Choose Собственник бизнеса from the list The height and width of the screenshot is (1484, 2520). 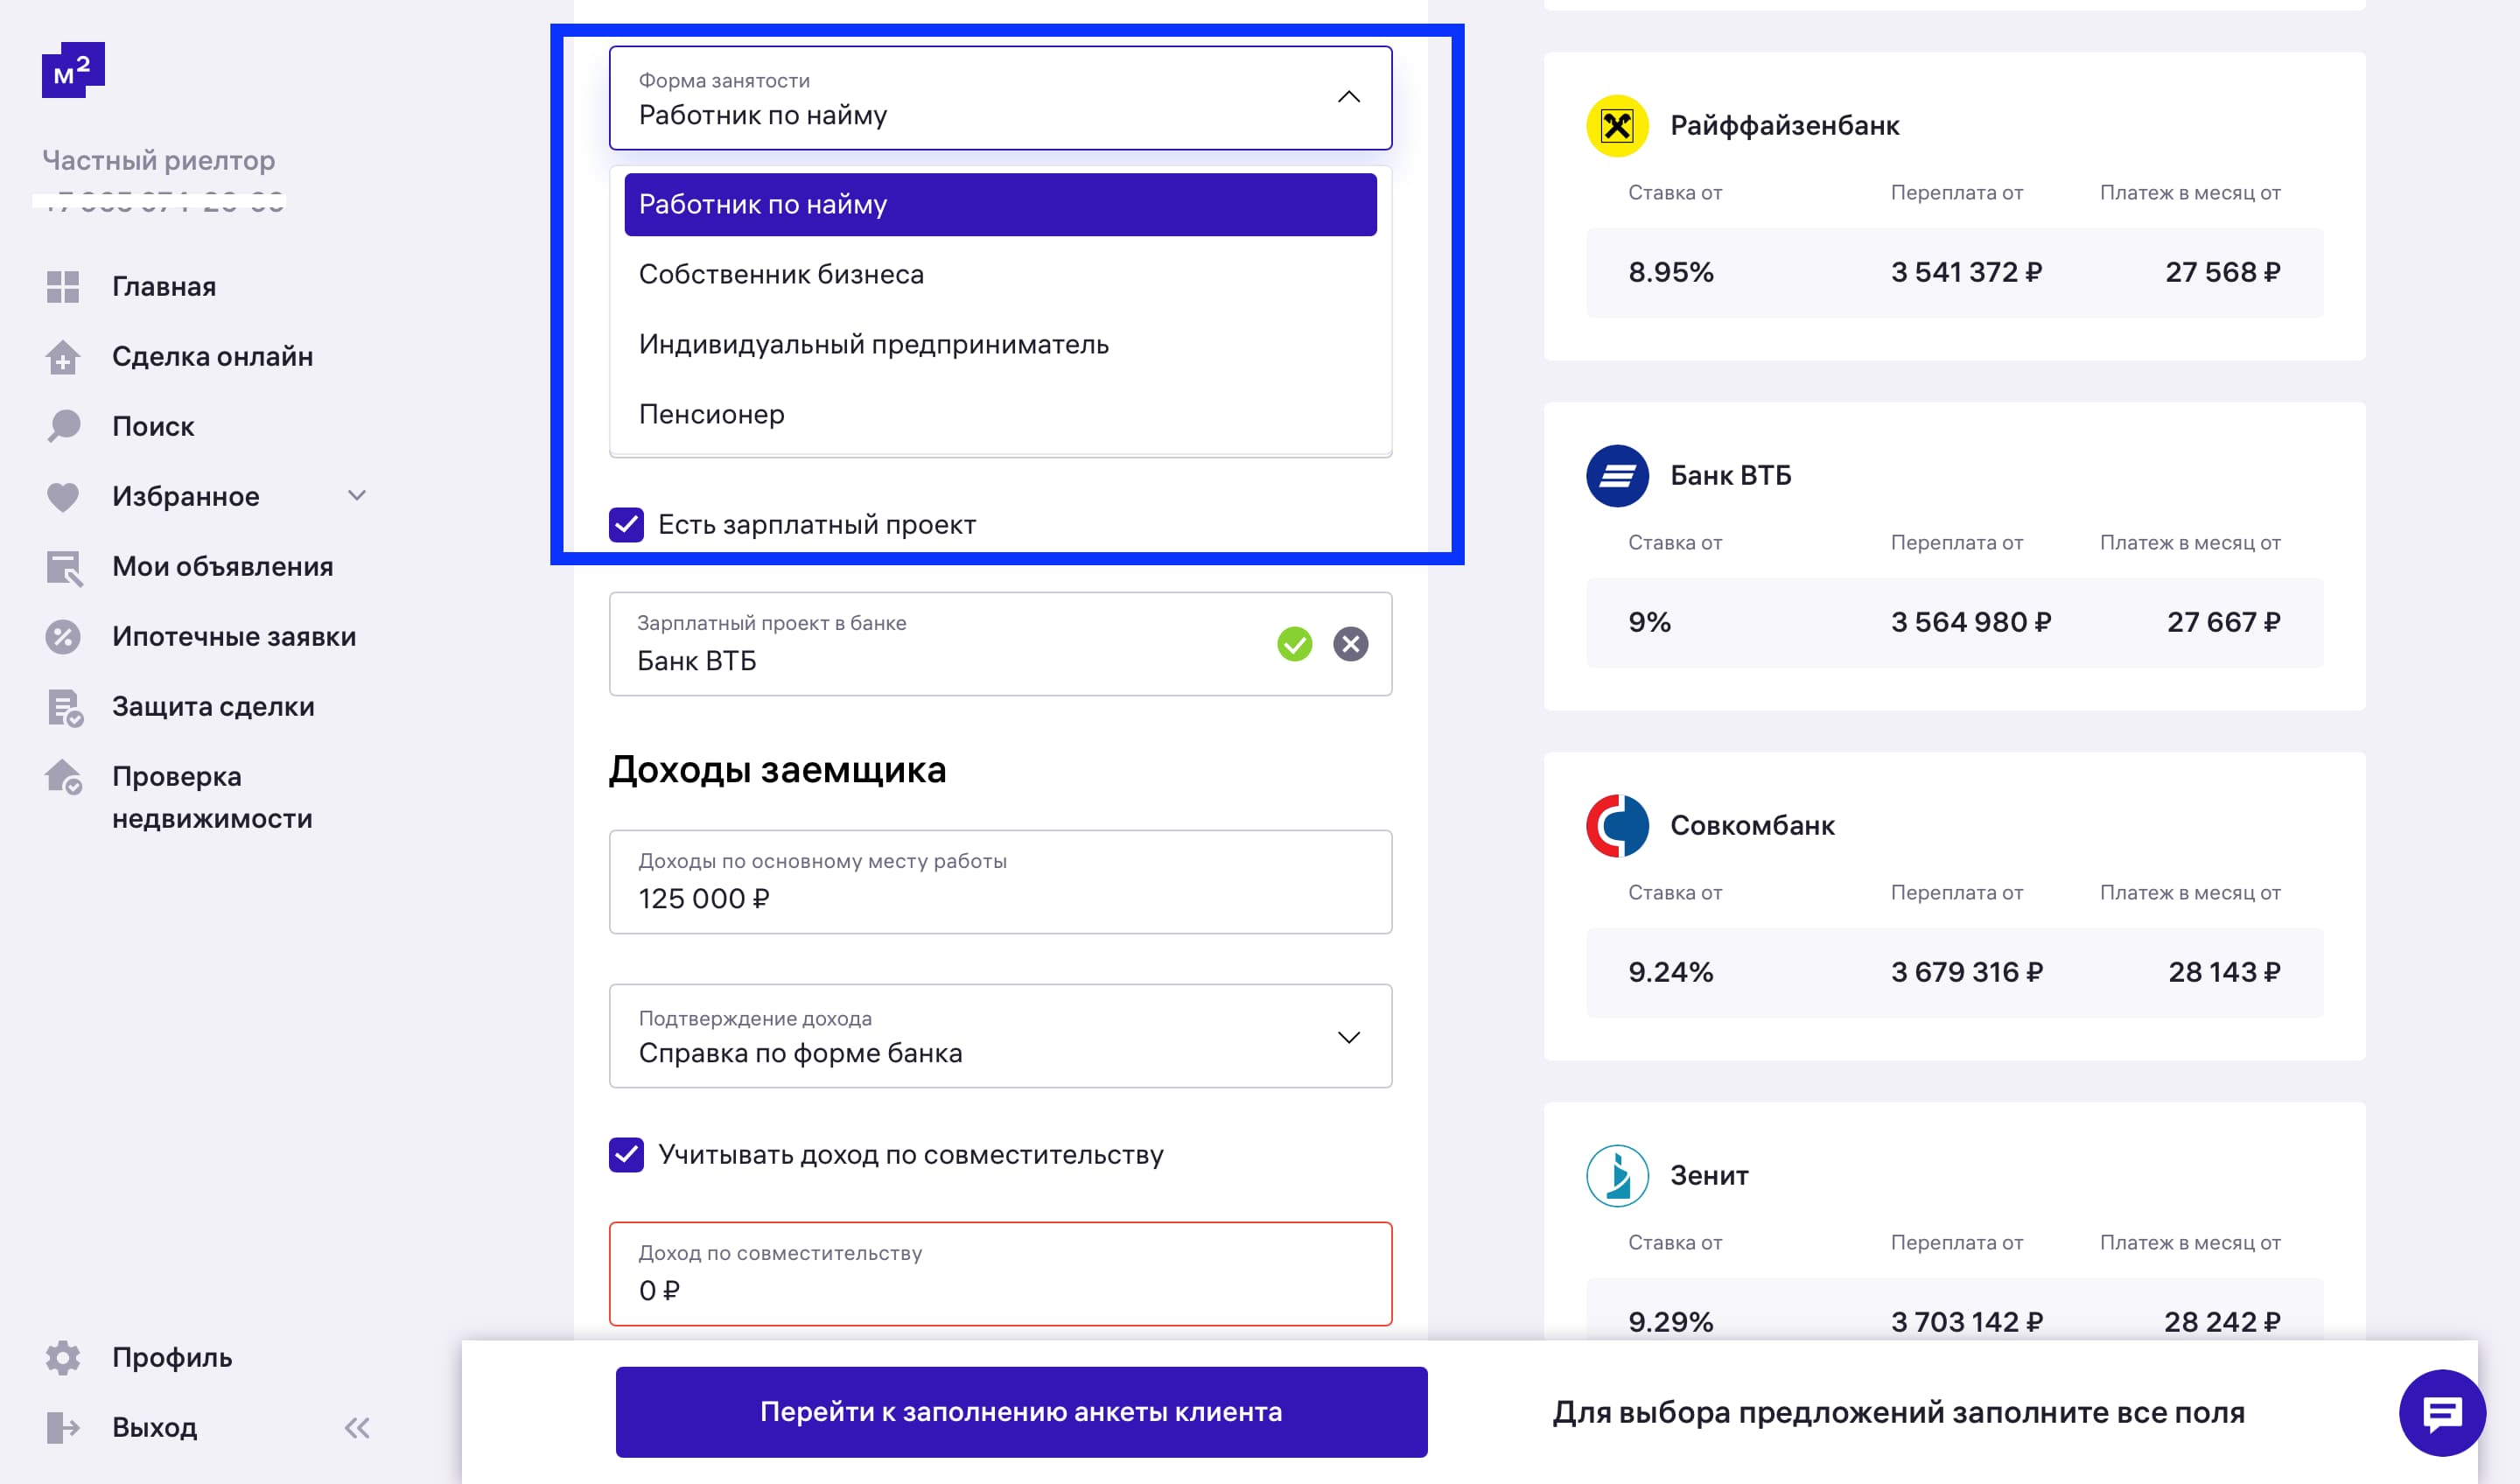click(781, 274)
